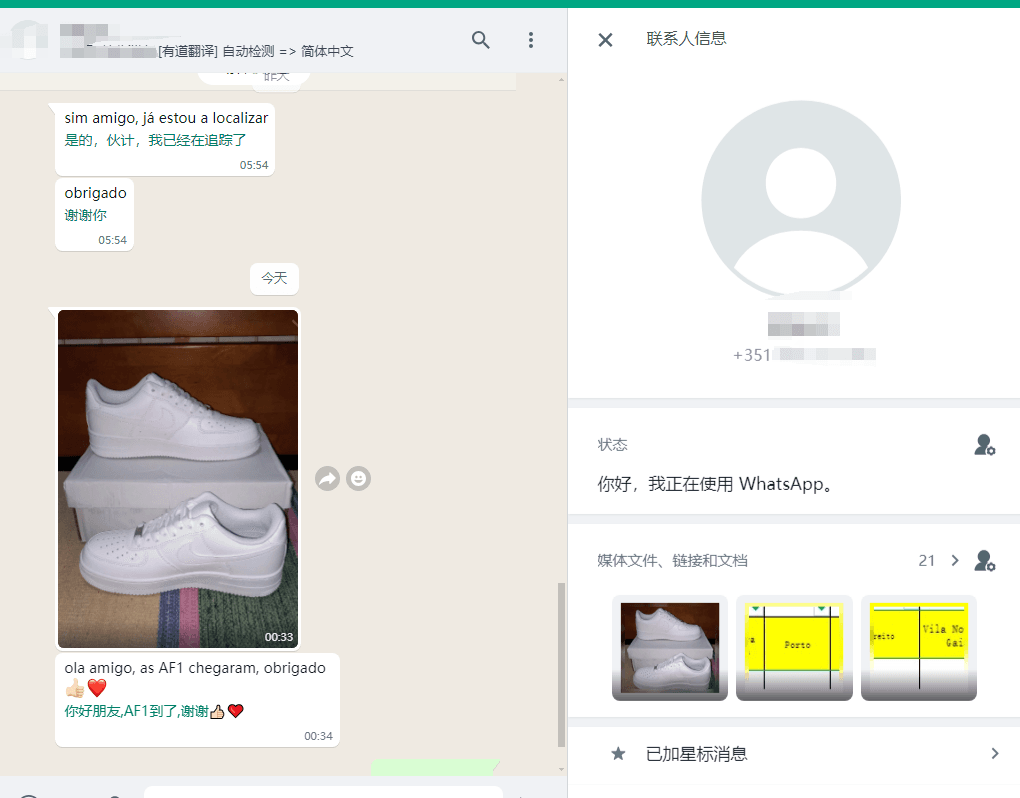Screen dimensions: 1020x798
Task: Open the three-dot chat menu
Action: tap(531, 40)
